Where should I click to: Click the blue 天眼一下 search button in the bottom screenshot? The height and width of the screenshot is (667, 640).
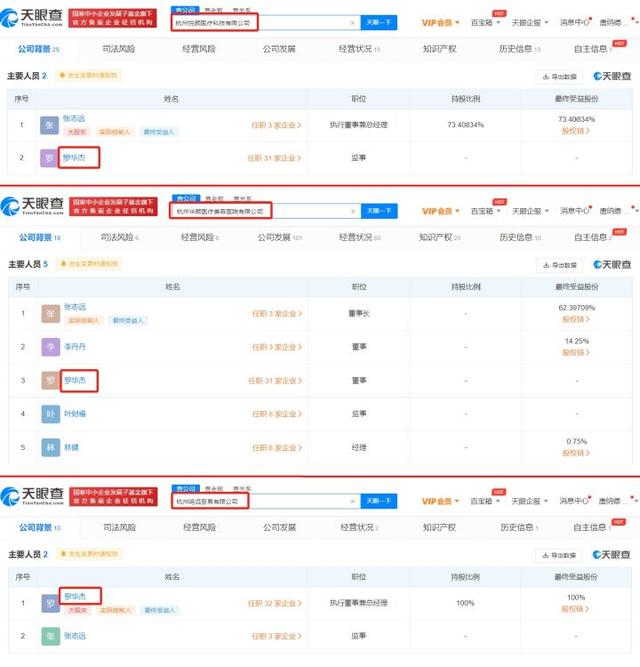379,501
